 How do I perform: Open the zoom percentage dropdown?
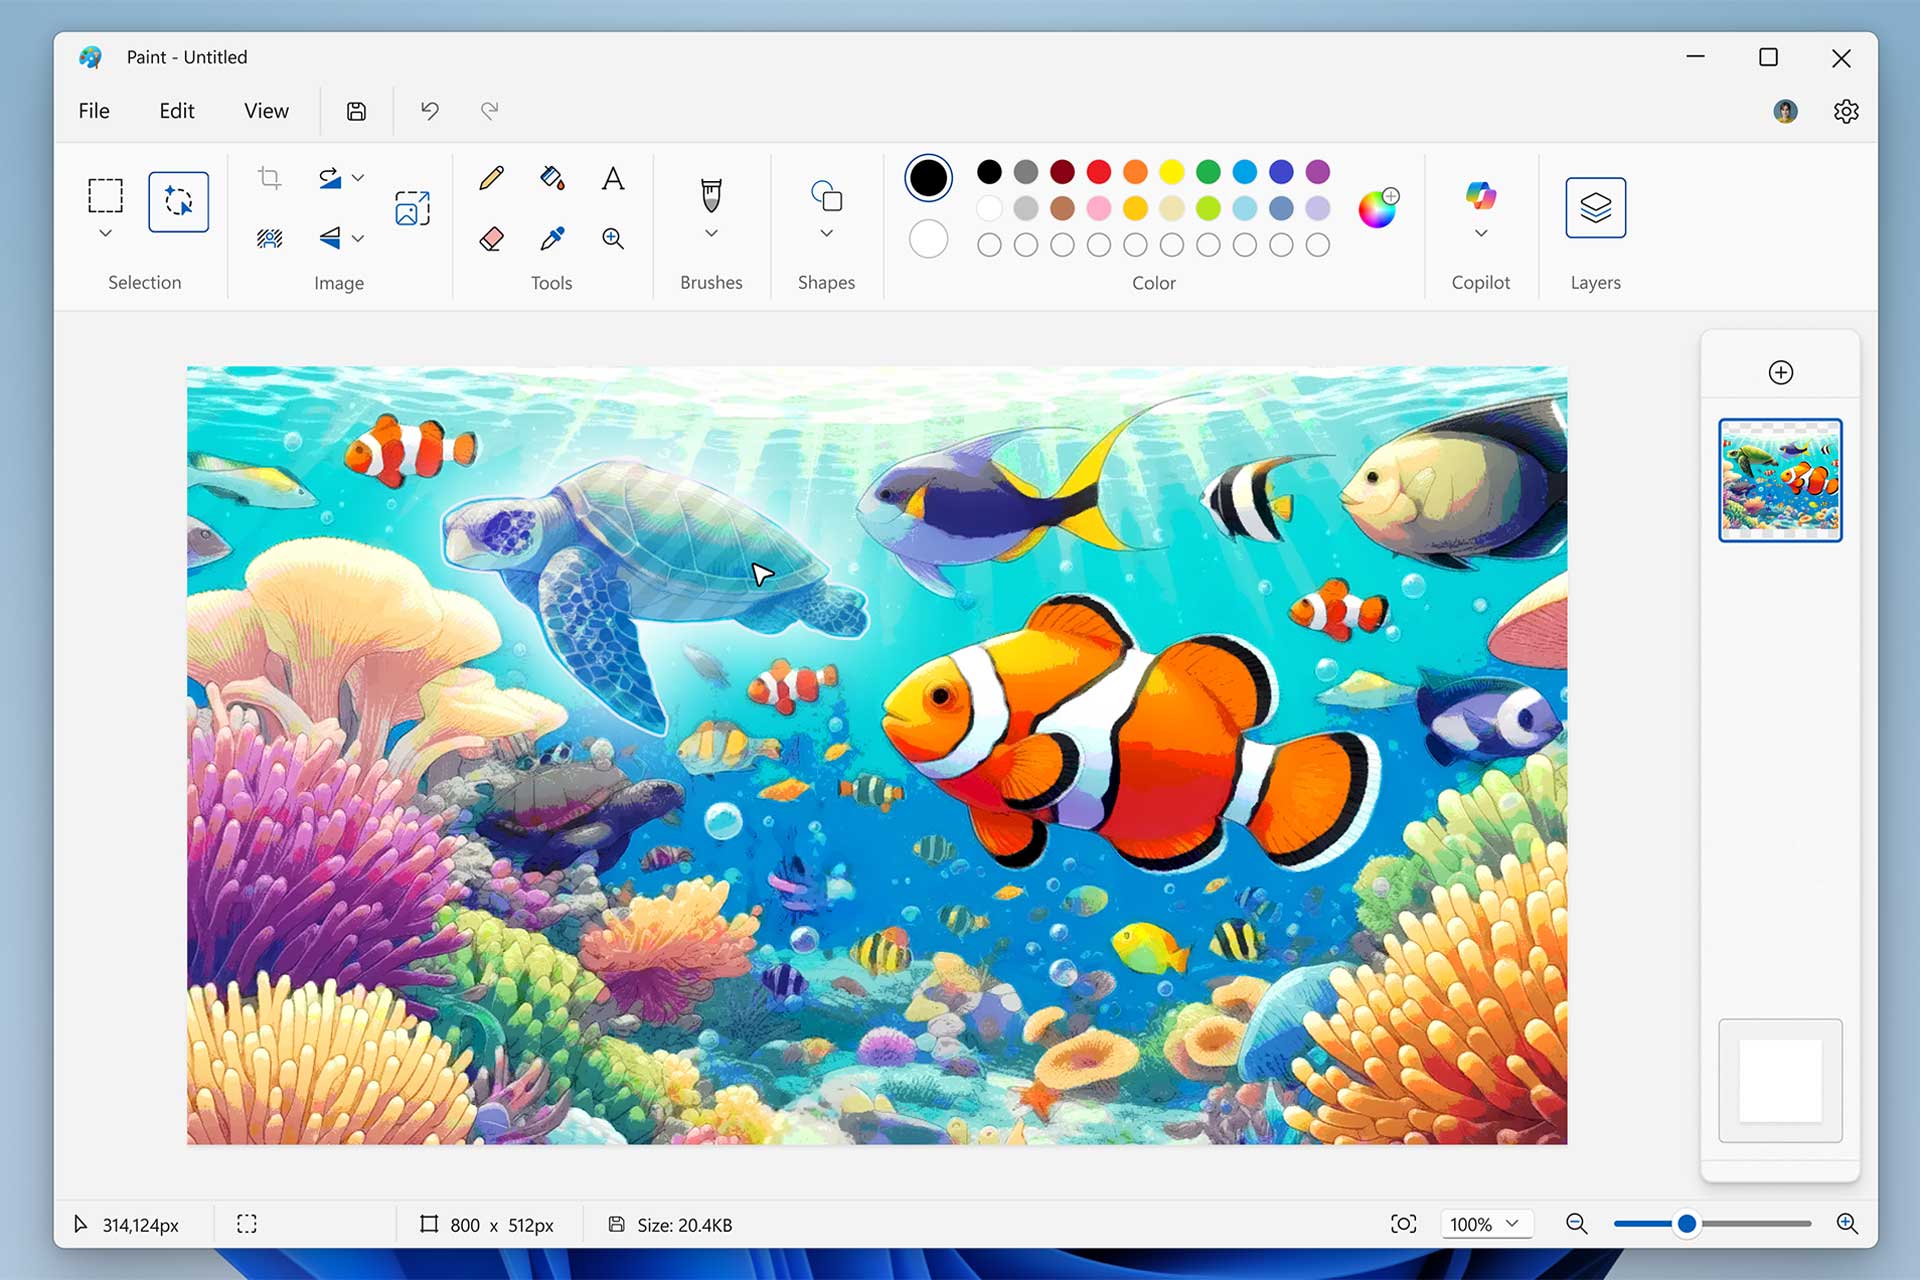pos(1486,1223)
